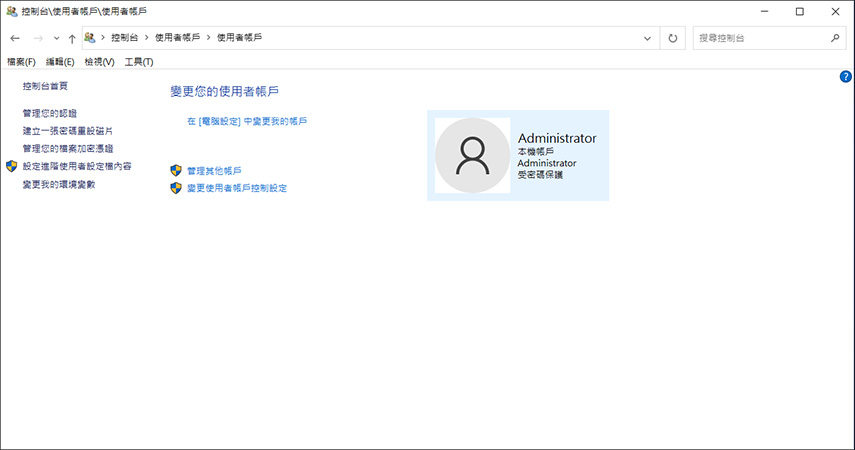Select 建立一張密碼重設磁片 in sidebar

(67, 131)
